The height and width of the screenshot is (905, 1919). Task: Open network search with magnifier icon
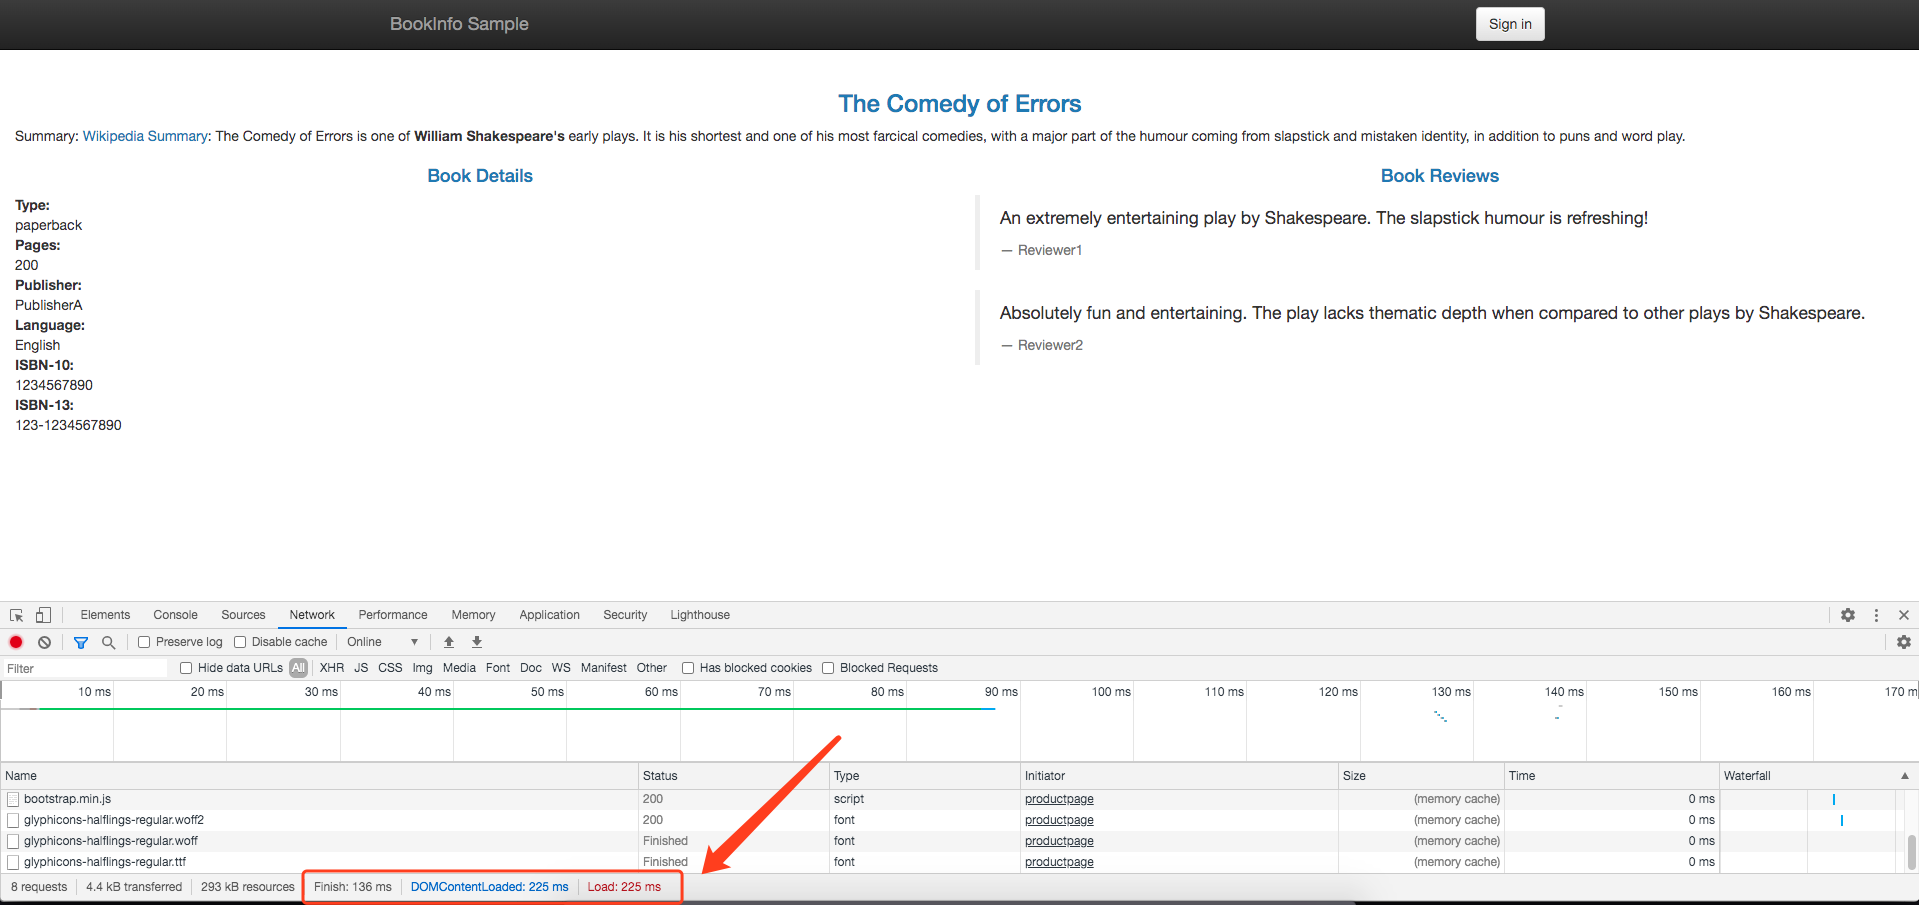click(x=109, y=642)
